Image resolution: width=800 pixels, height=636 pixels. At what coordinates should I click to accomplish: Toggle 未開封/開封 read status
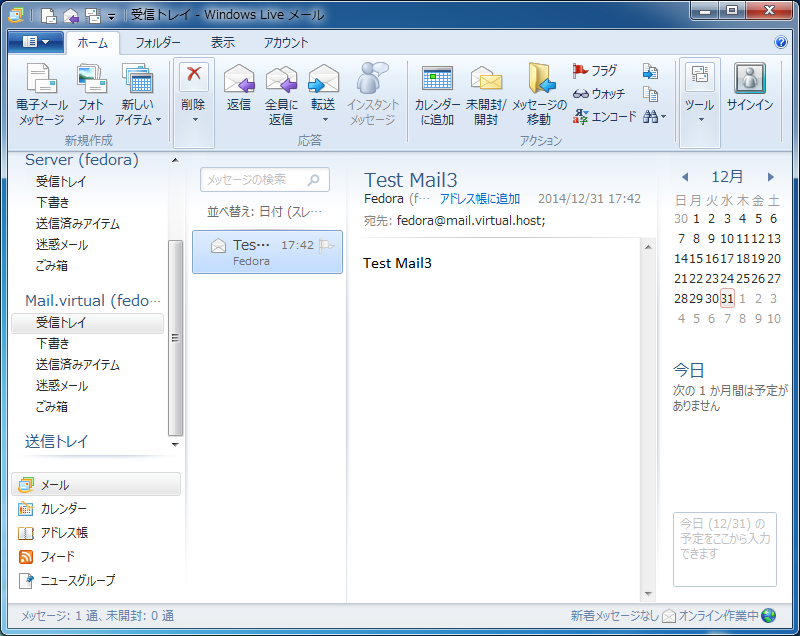point(486,95)
